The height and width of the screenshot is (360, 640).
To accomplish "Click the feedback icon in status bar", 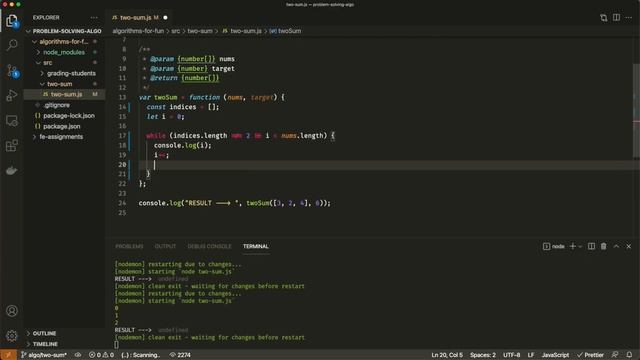I will click(x=615, y=355).
